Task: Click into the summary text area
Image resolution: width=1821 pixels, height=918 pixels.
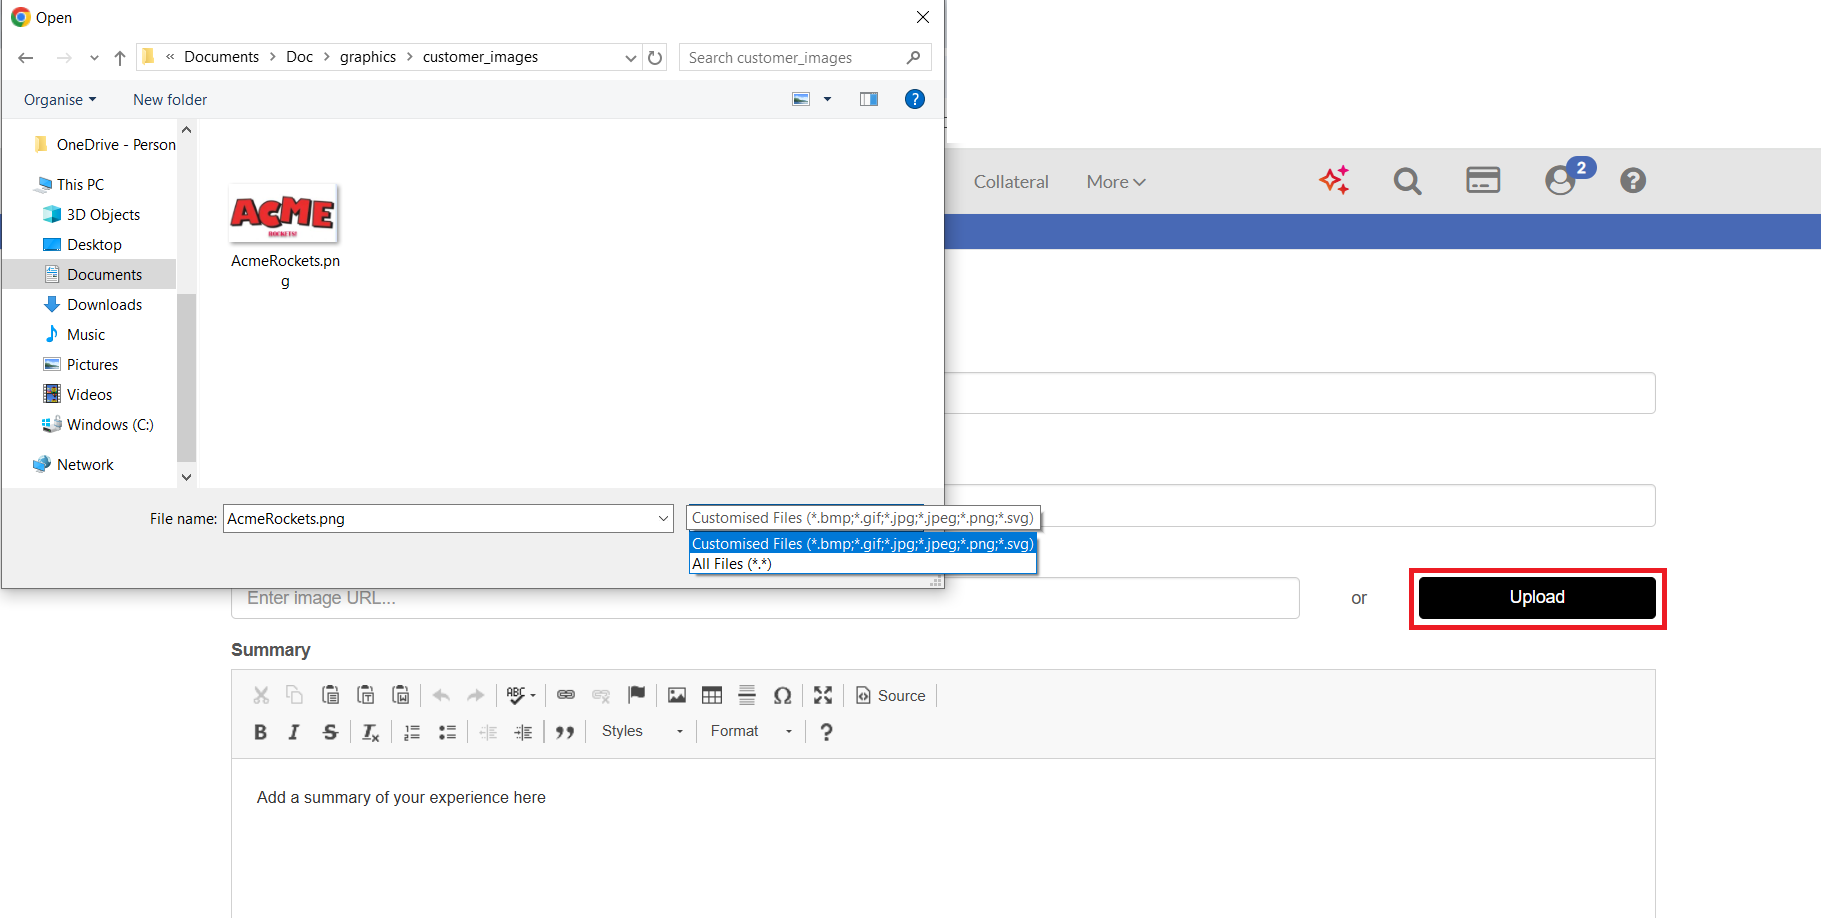Action: tap(943, 838)
